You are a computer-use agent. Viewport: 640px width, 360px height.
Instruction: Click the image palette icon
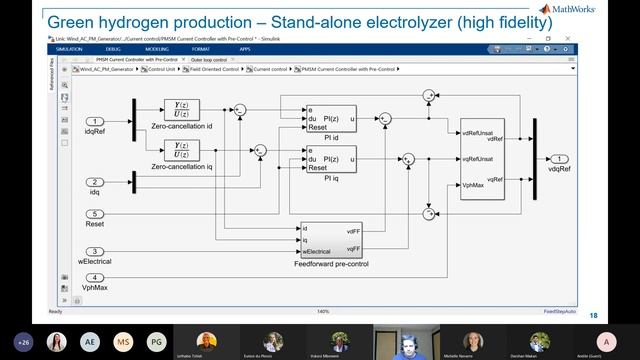point(64,131)
